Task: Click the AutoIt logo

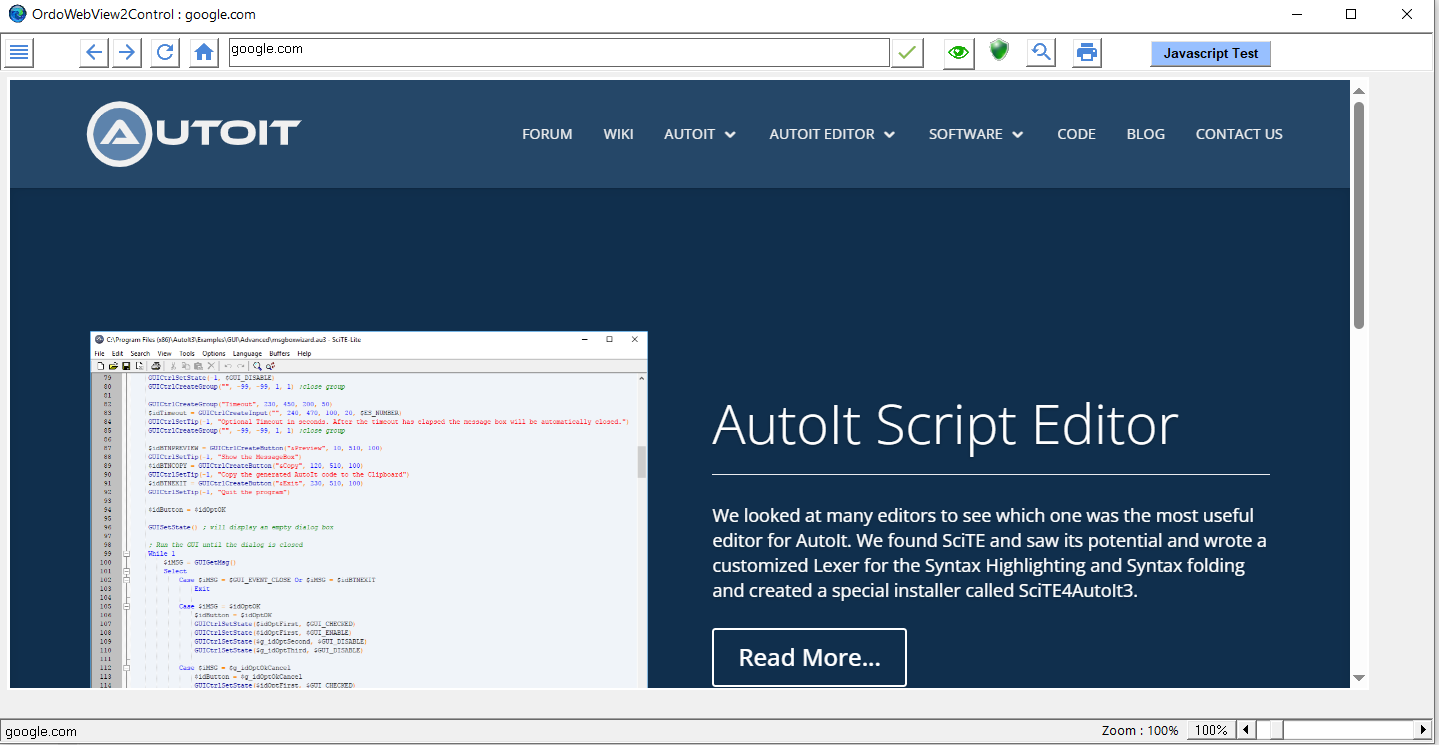Action: click(x=194, y=133)
